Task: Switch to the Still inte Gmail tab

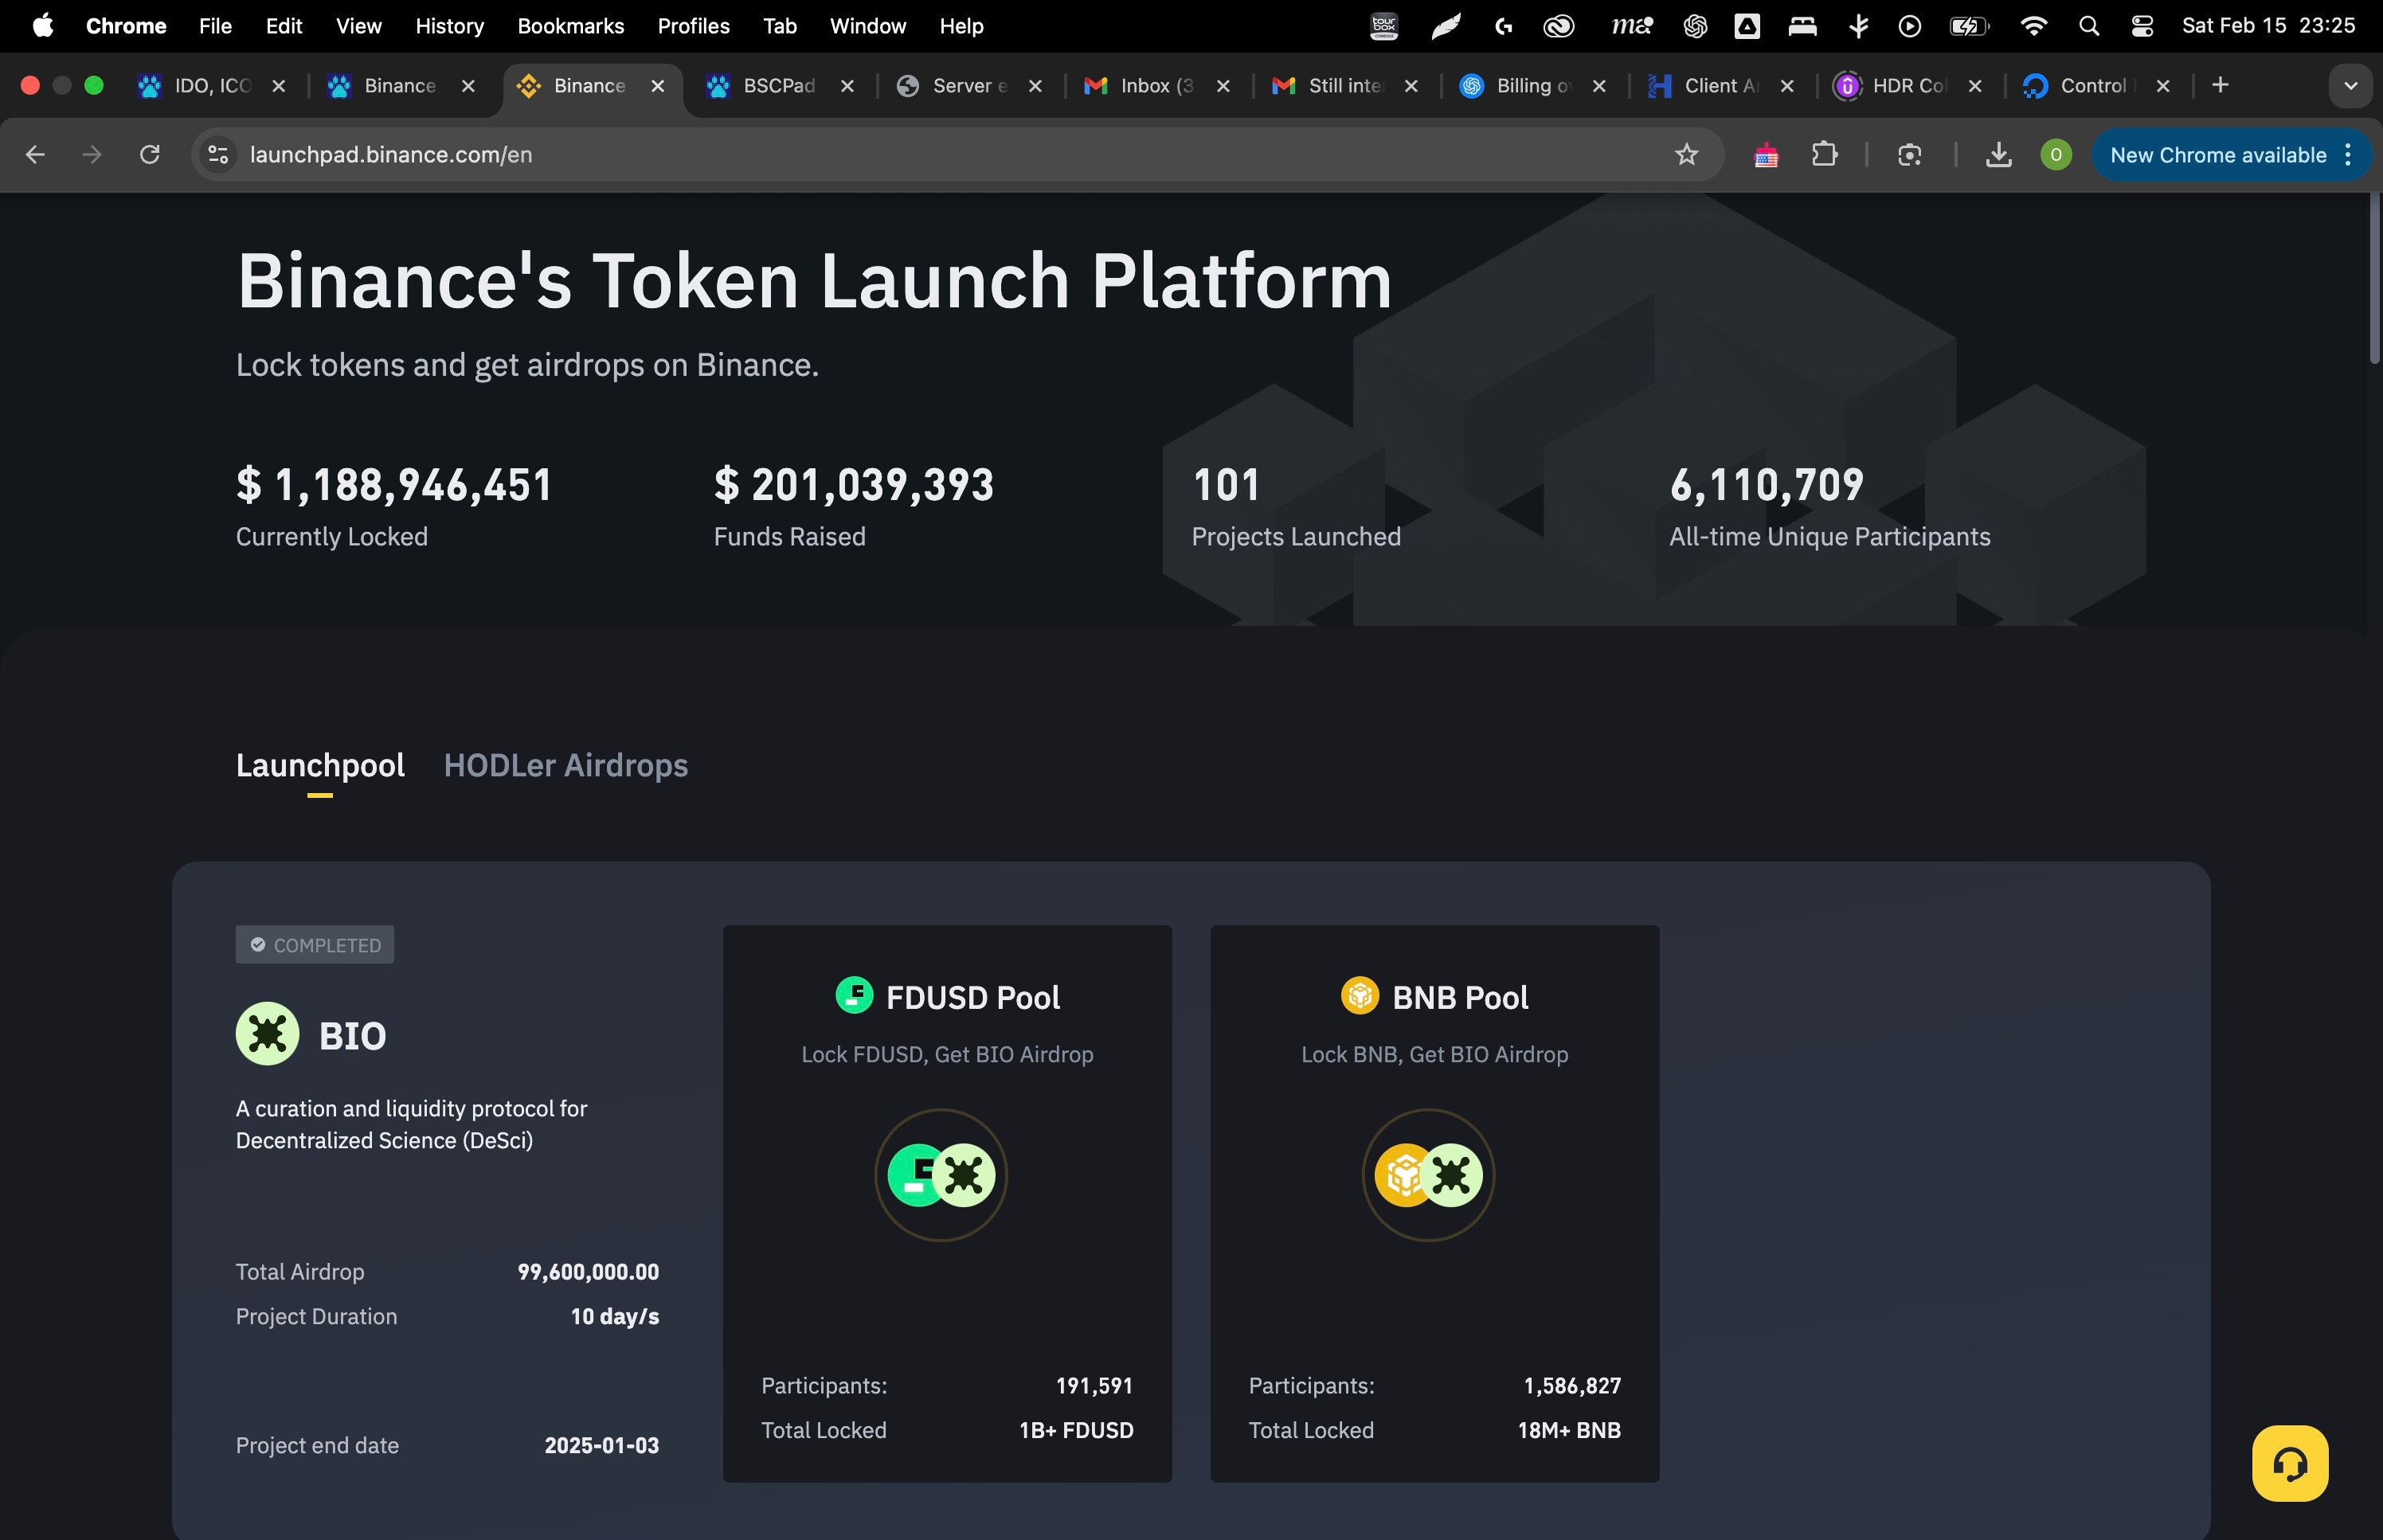Action: click(x=1345, y=86)
